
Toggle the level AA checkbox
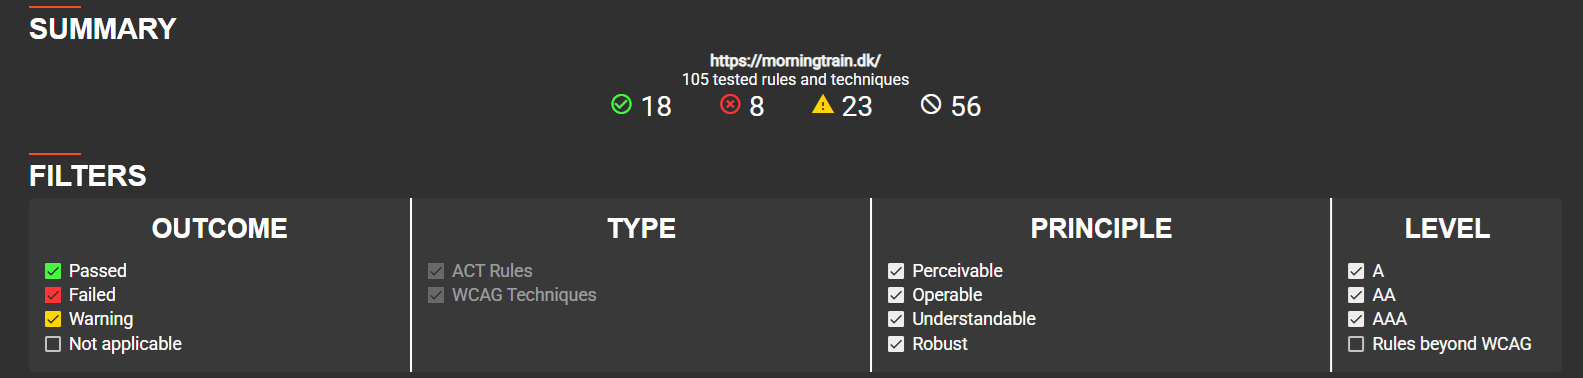pos(1356,295)
